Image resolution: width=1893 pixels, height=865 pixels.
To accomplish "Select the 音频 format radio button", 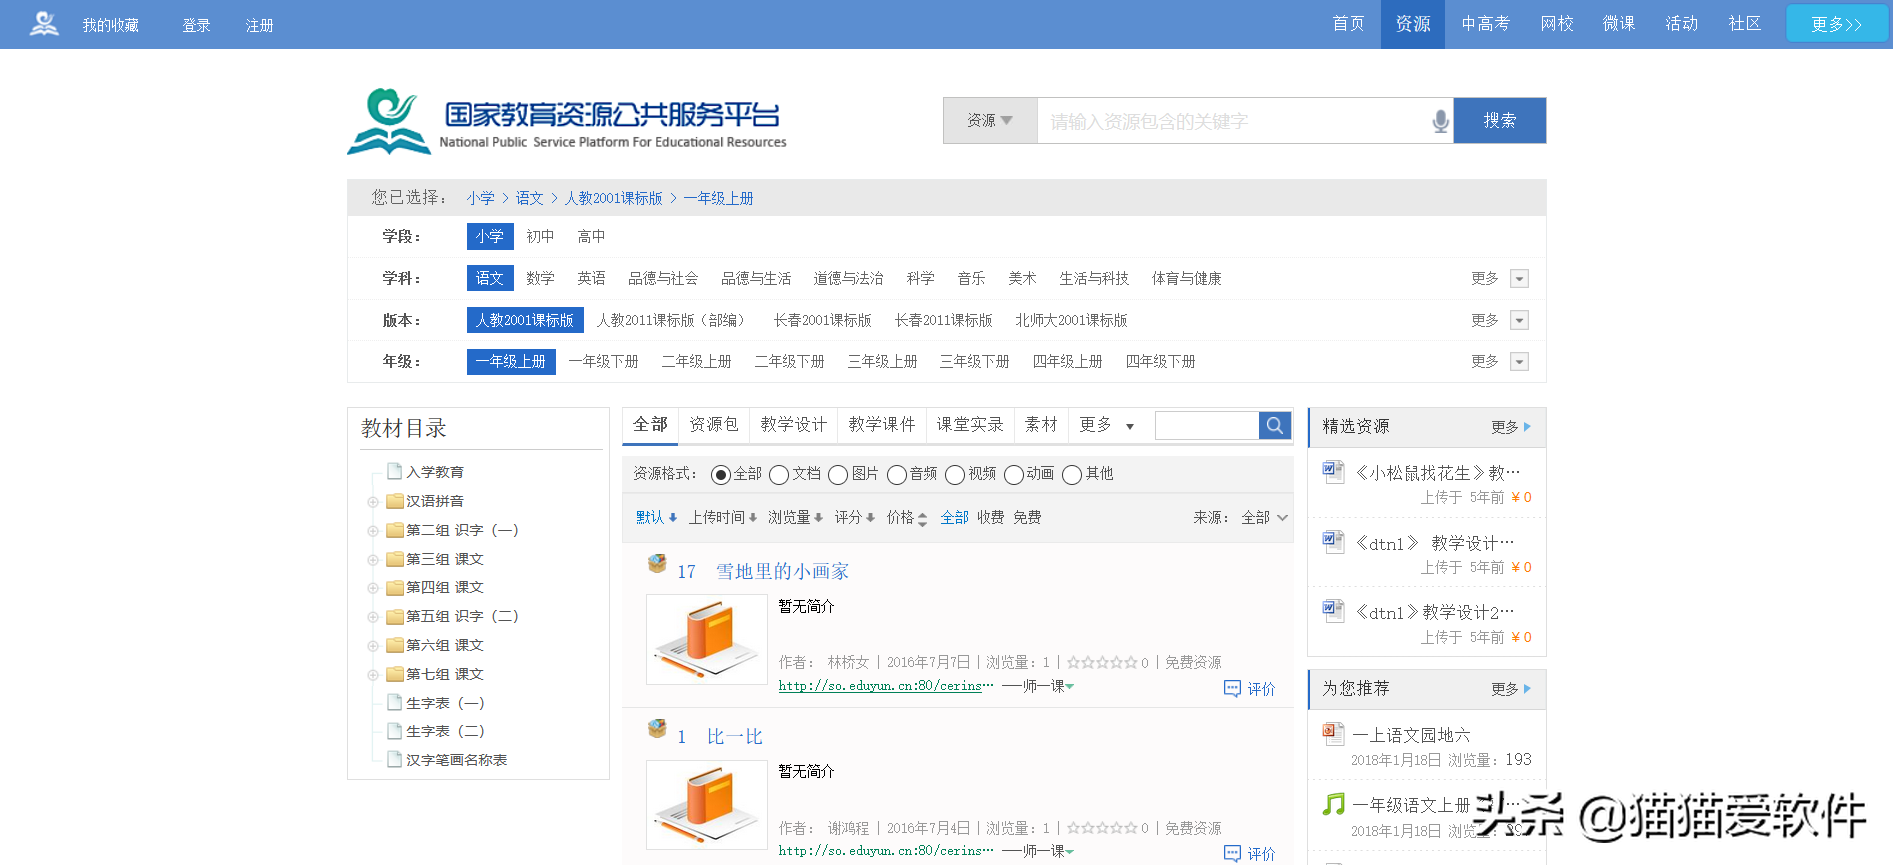I will point(897,474).
